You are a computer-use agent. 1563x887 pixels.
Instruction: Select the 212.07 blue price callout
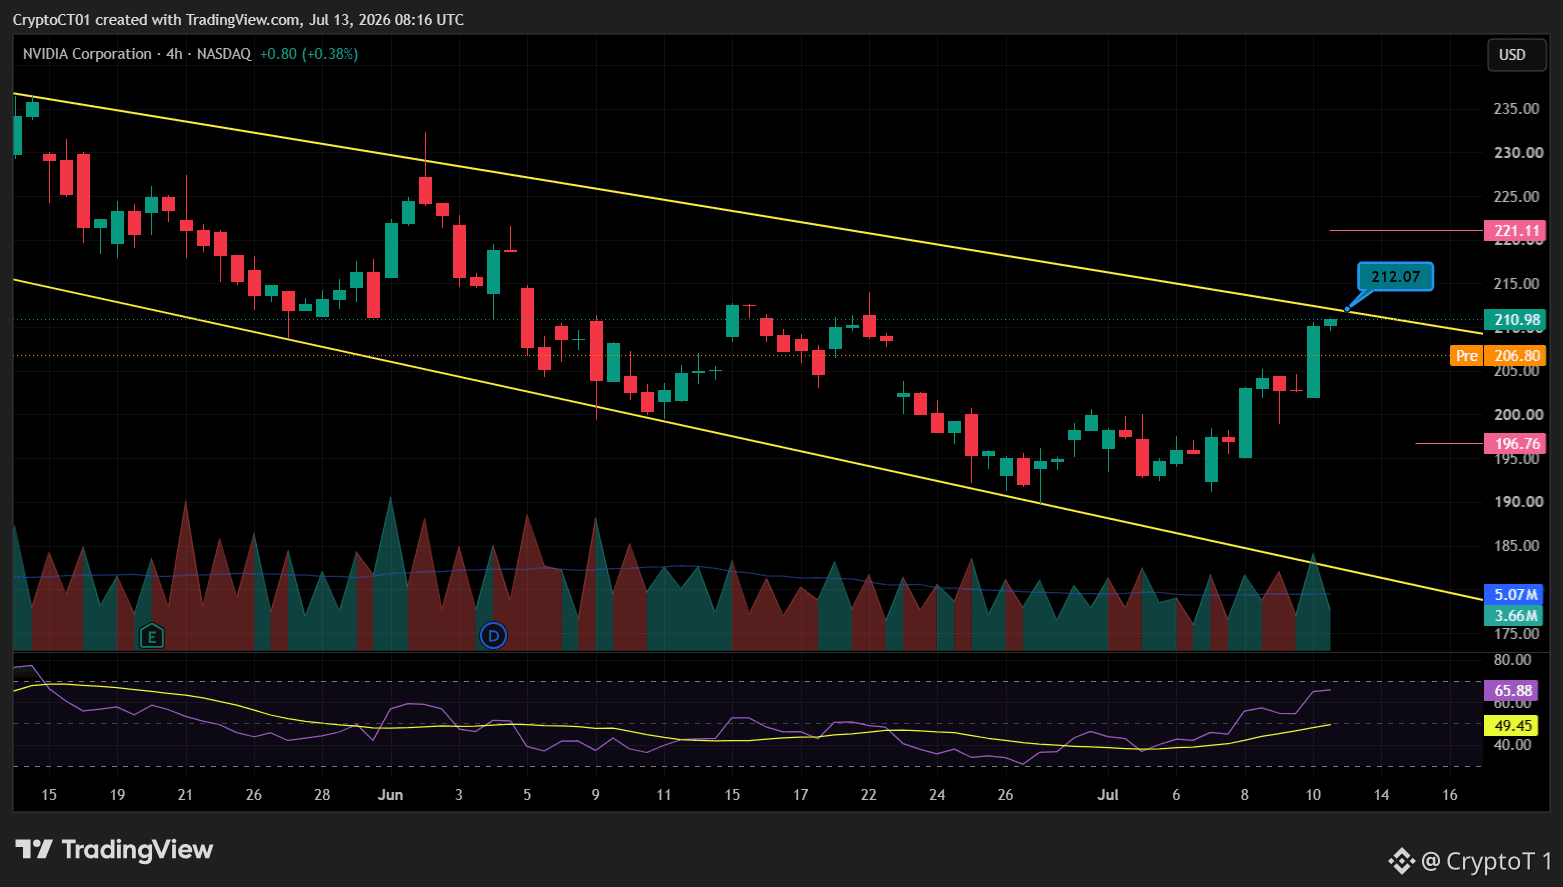[1395, 277]
